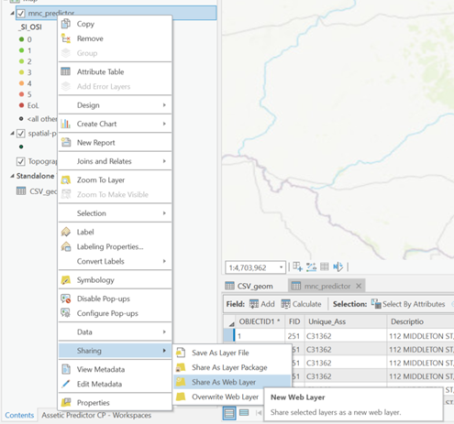This screenshot has height=424, width=454.
Task: Open table options menu at header corner
Action: (x=231, y=323)
